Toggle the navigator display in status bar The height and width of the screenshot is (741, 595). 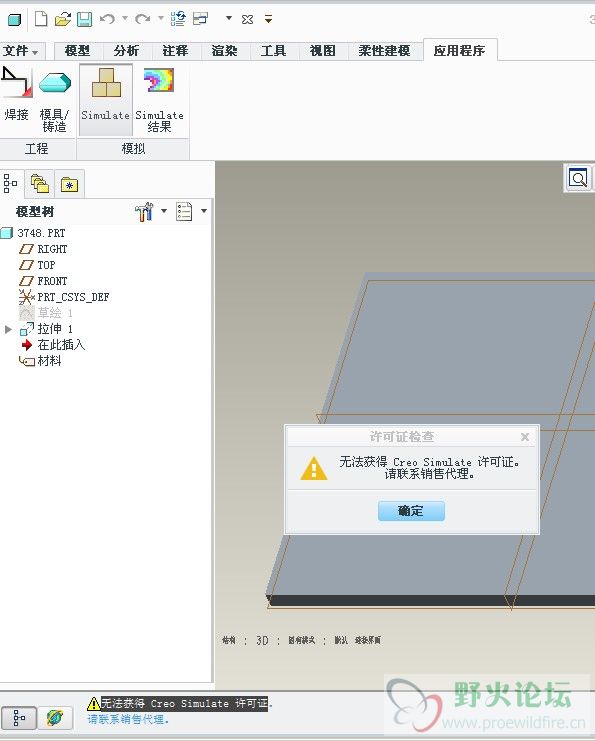[19, 718]
